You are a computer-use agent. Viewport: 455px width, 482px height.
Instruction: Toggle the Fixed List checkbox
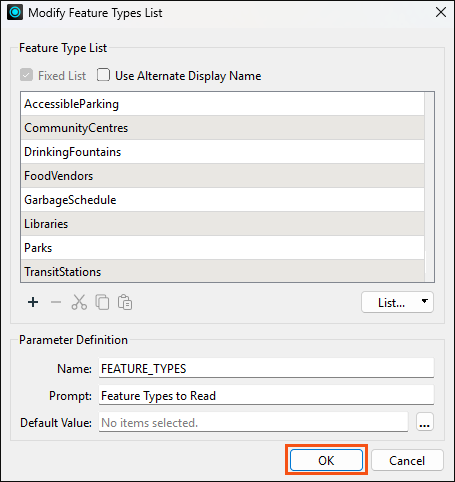click(x=26, y=75)
